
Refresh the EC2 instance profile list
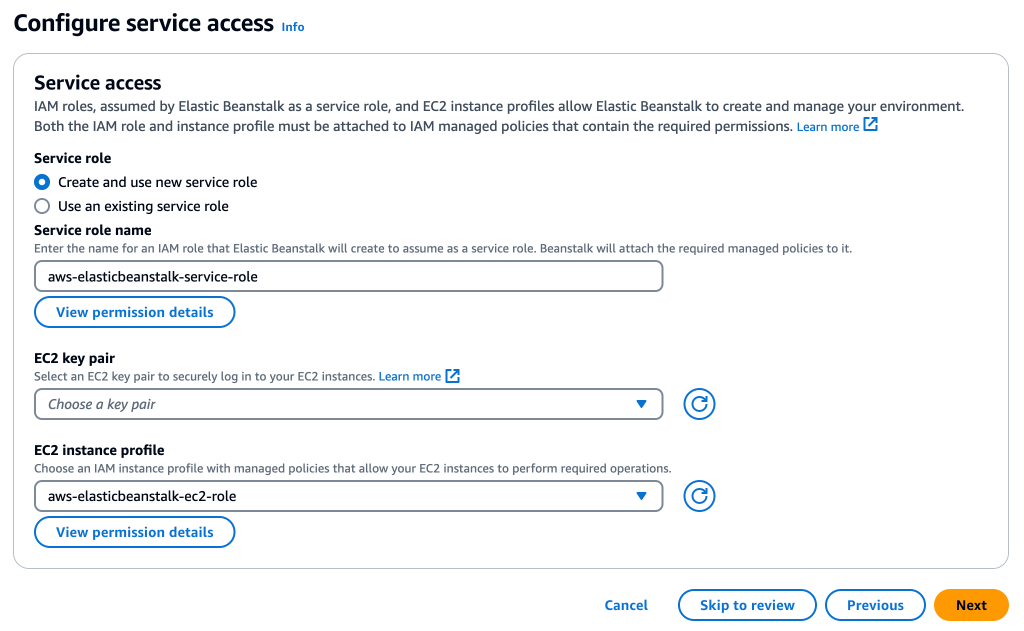tap(698, 496)
